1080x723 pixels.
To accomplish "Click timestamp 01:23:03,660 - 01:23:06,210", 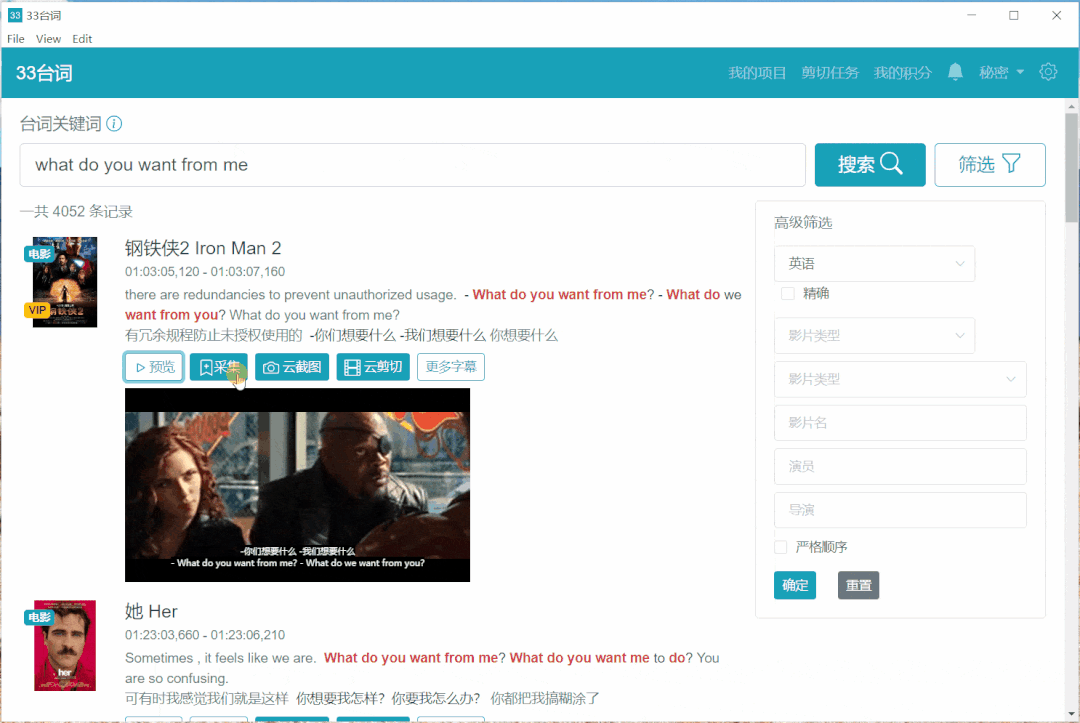I will [205, 635].
